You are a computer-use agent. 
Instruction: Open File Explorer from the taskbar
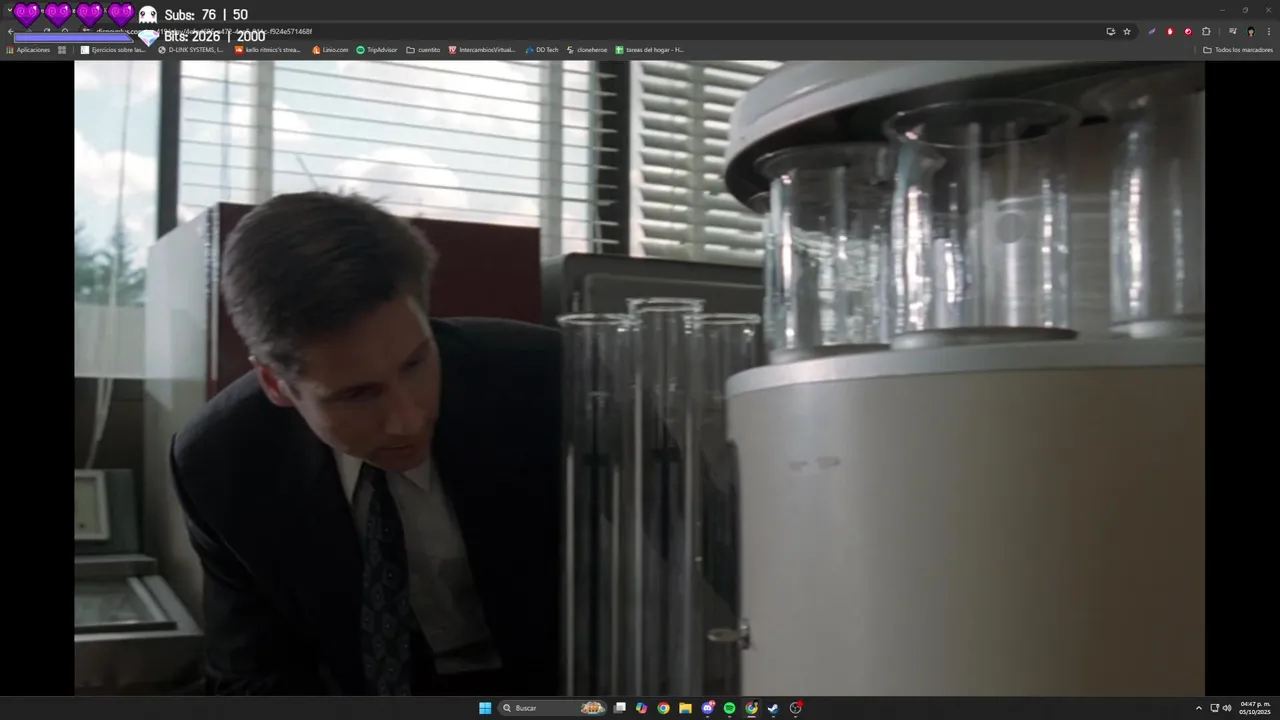pos(685,708)
